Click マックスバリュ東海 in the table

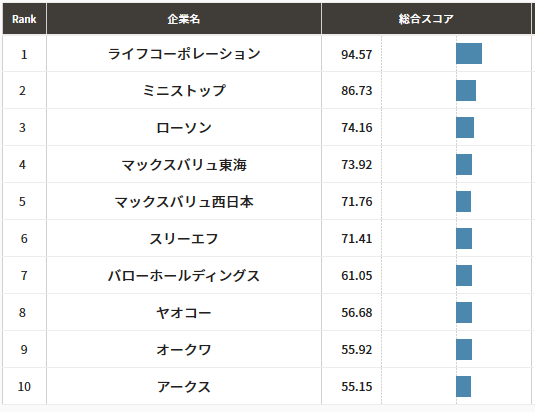click(184, 165)
